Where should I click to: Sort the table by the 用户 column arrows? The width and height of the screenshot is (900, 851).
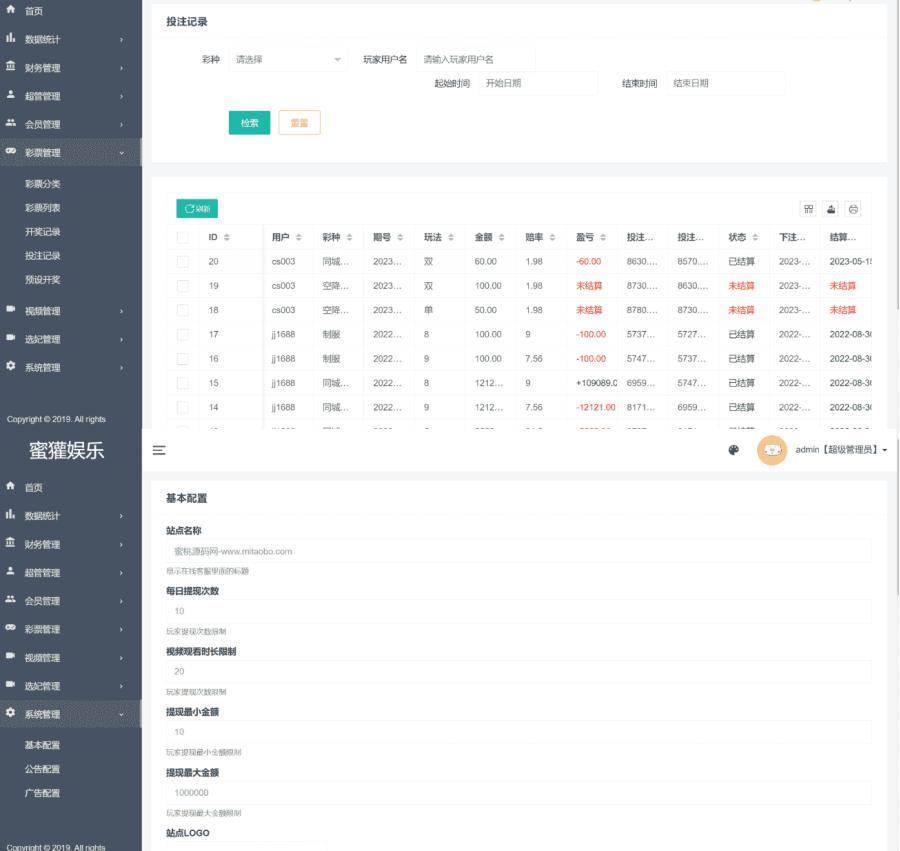click(x=298, y=238)
